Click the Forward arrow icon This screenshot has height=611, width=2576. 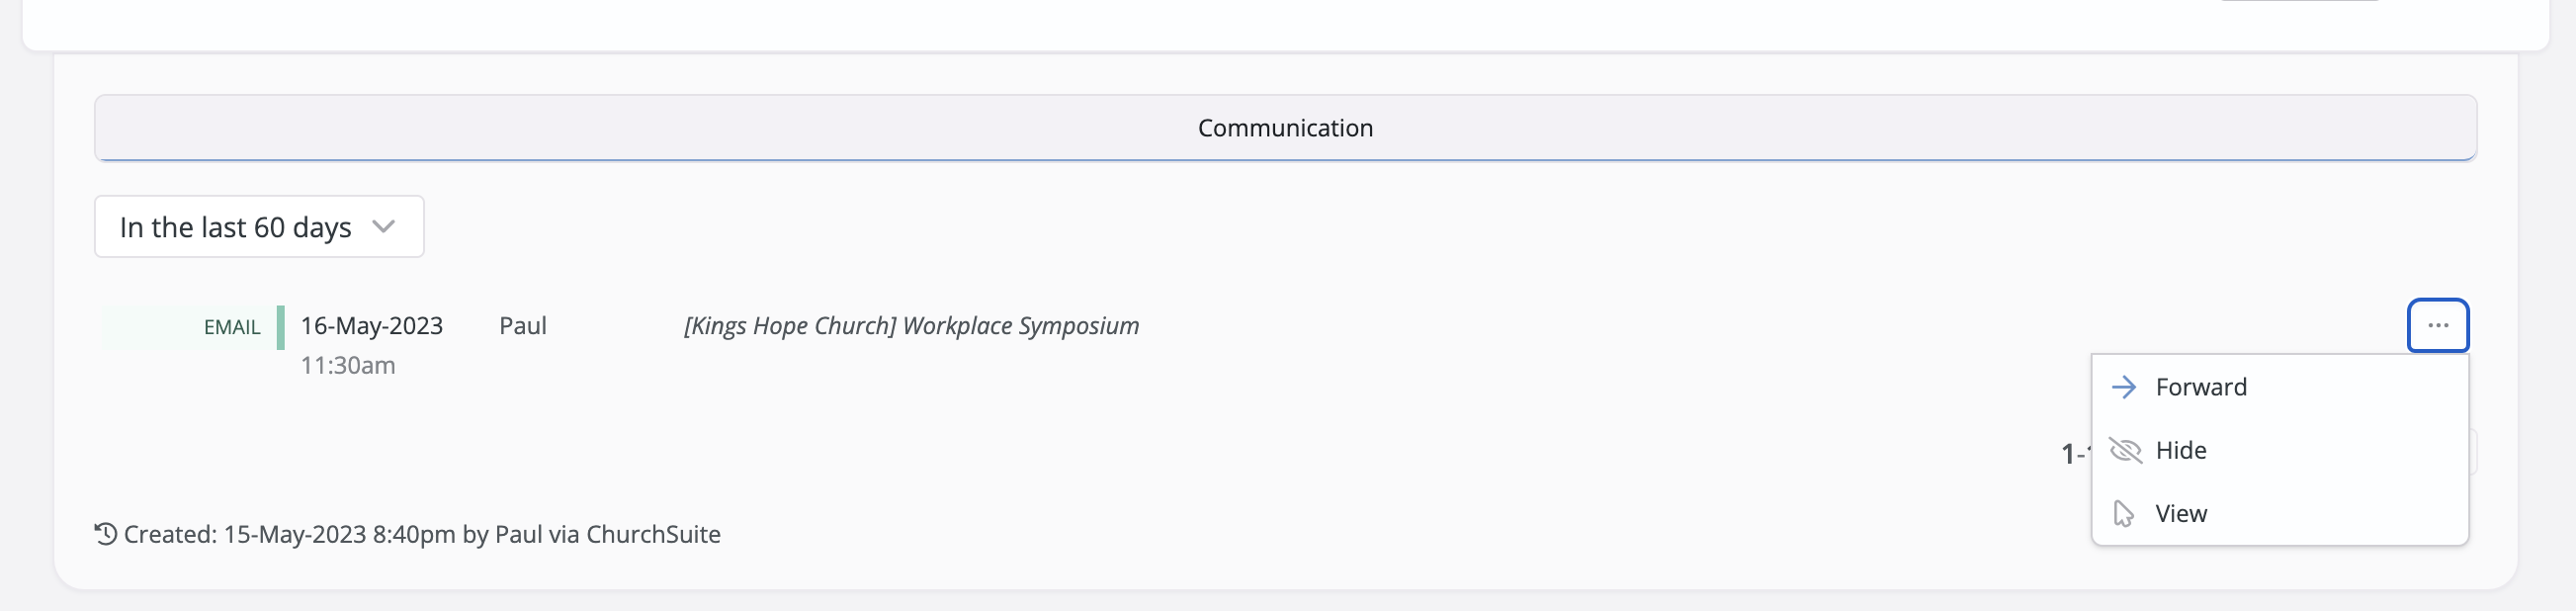point(2123,387)
